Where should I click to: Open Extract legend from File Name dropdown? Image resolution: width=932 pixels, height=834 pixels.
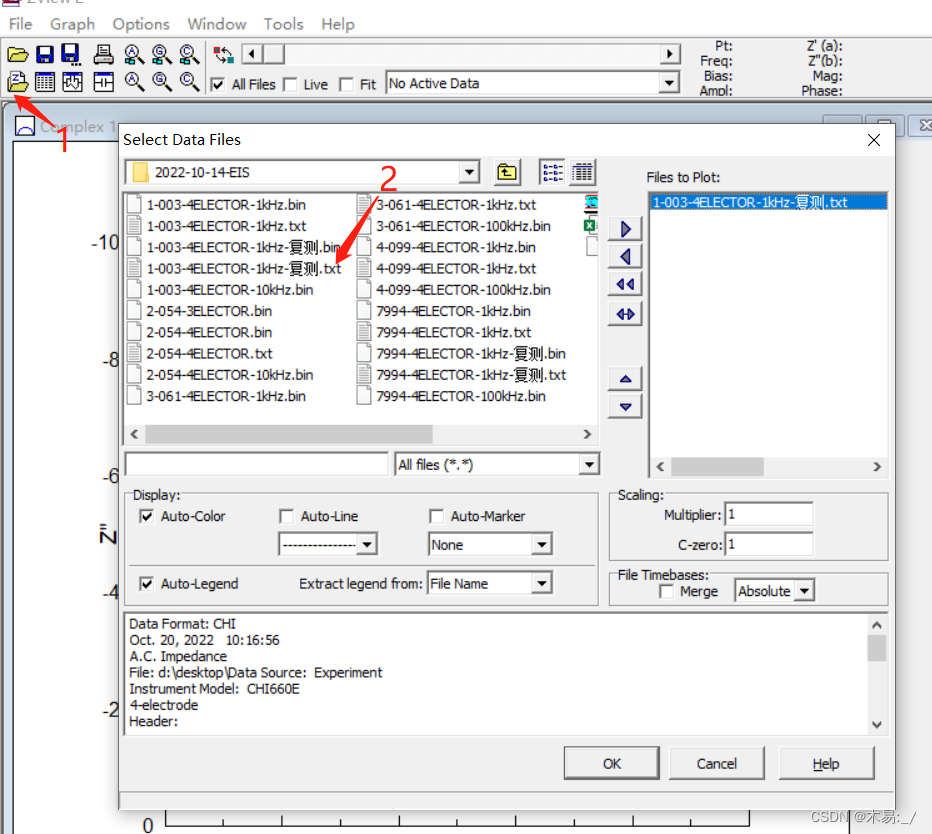pyautogui.click(x=541, y=583)
